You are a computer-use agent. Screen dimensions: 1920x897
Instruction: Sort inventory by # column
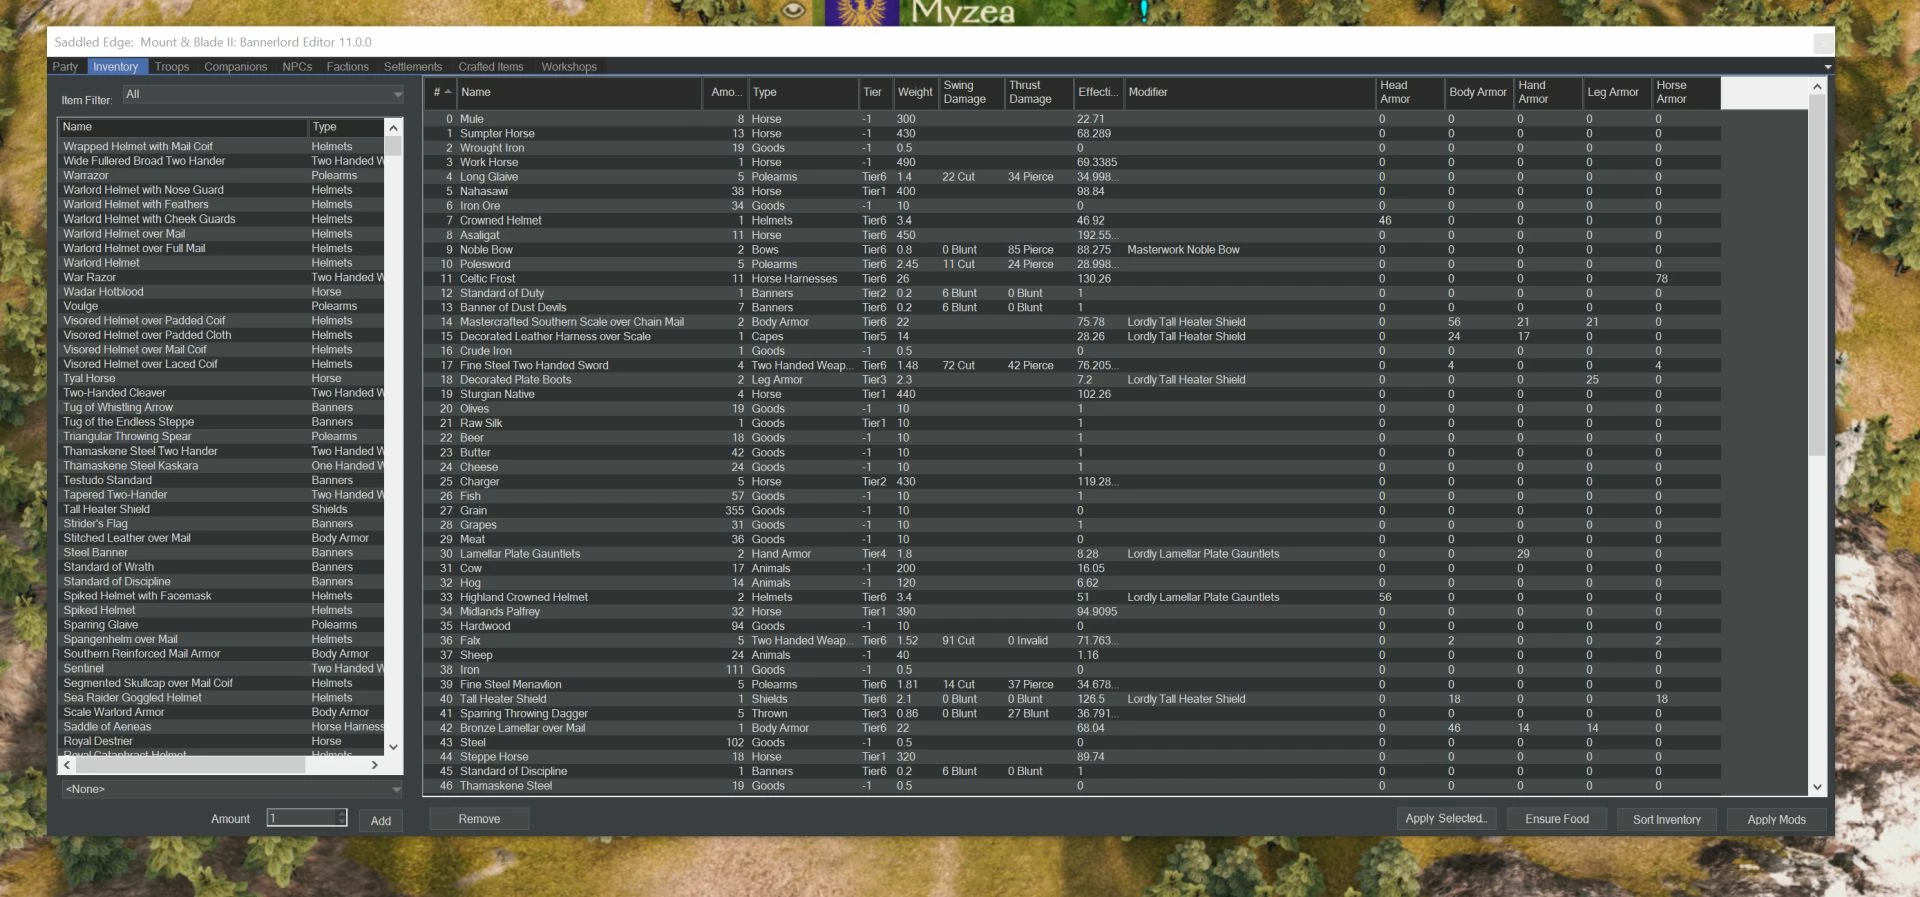[441, 92]
